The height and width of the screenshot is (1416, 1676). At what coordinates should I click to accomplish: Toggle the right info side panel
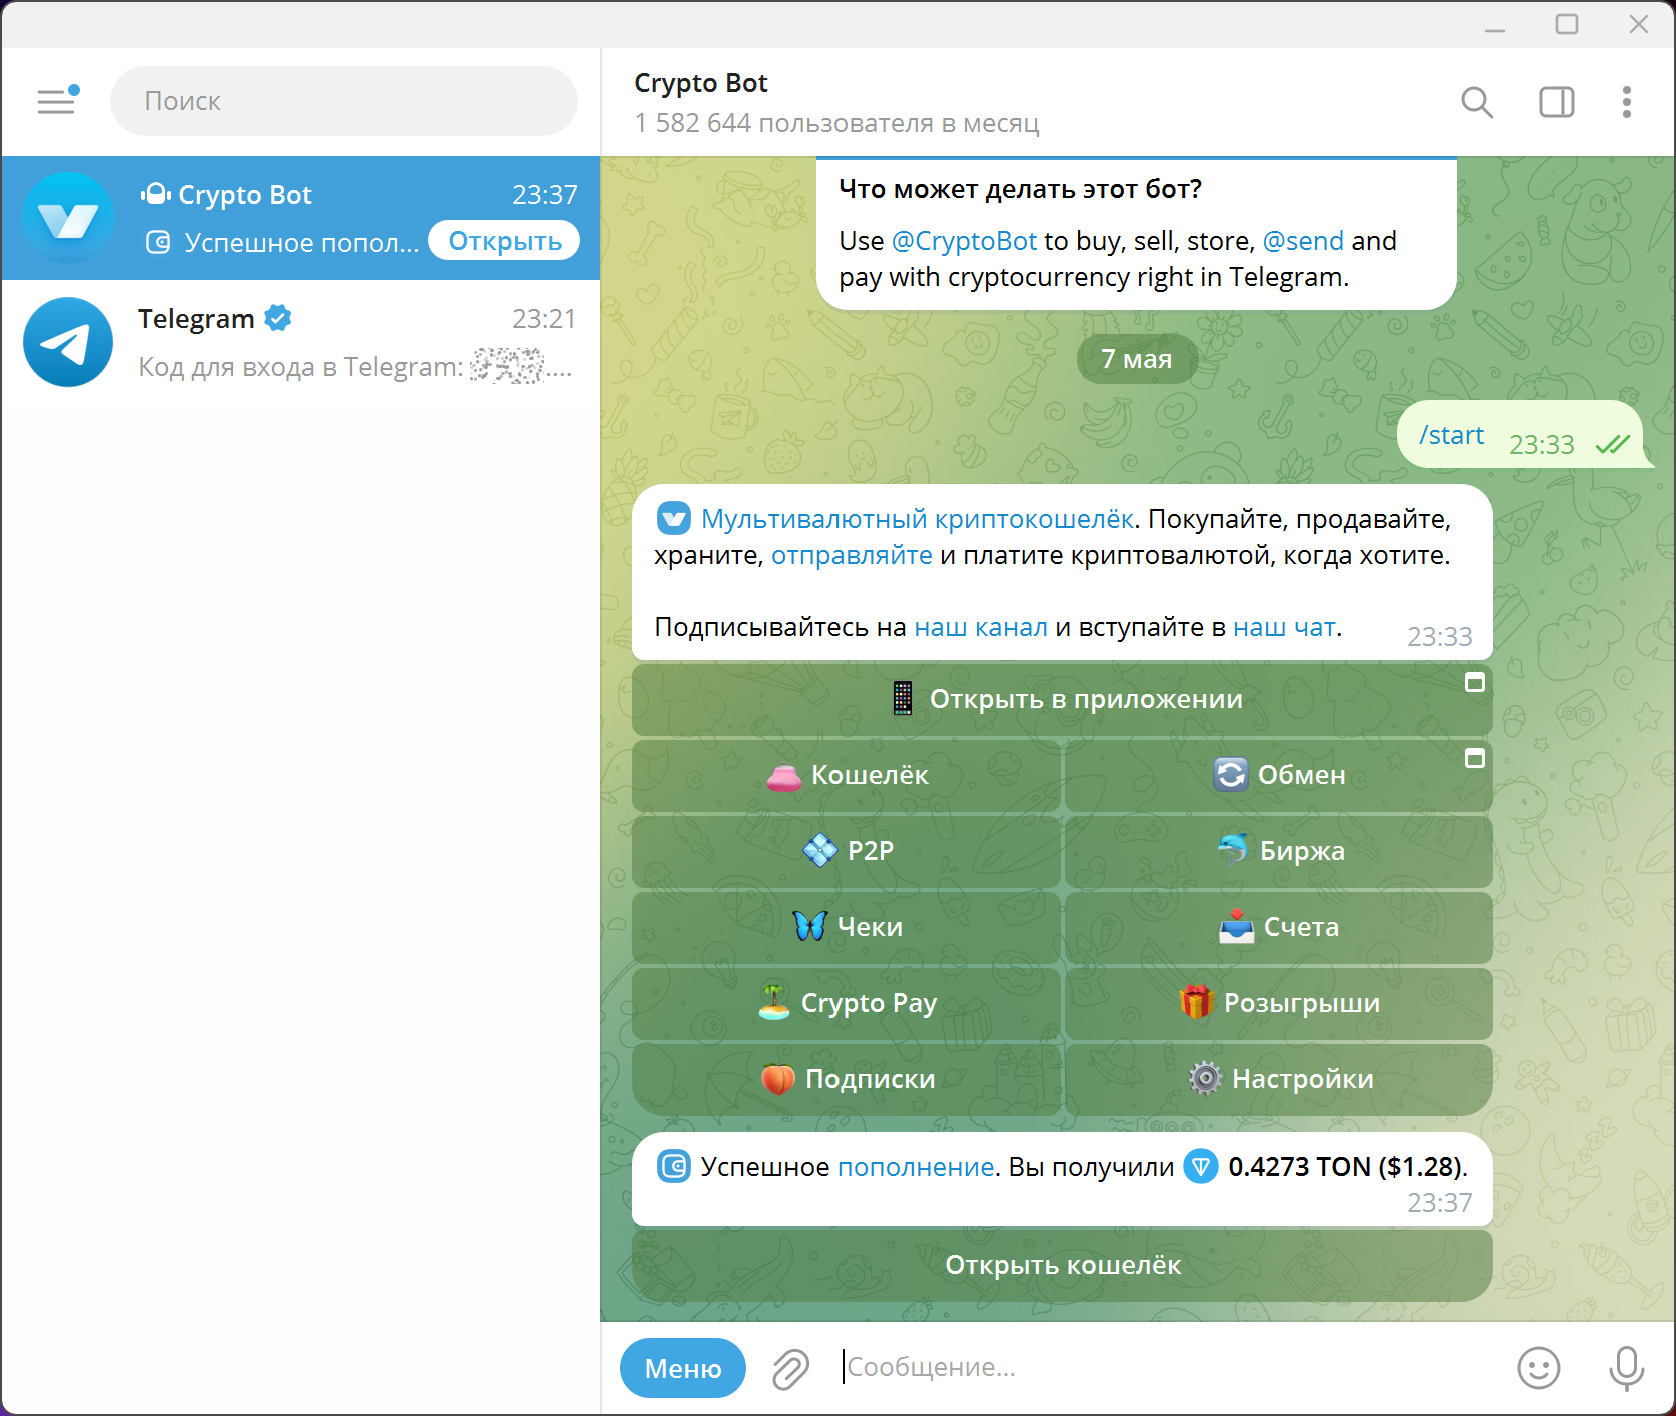[1557, 102]
